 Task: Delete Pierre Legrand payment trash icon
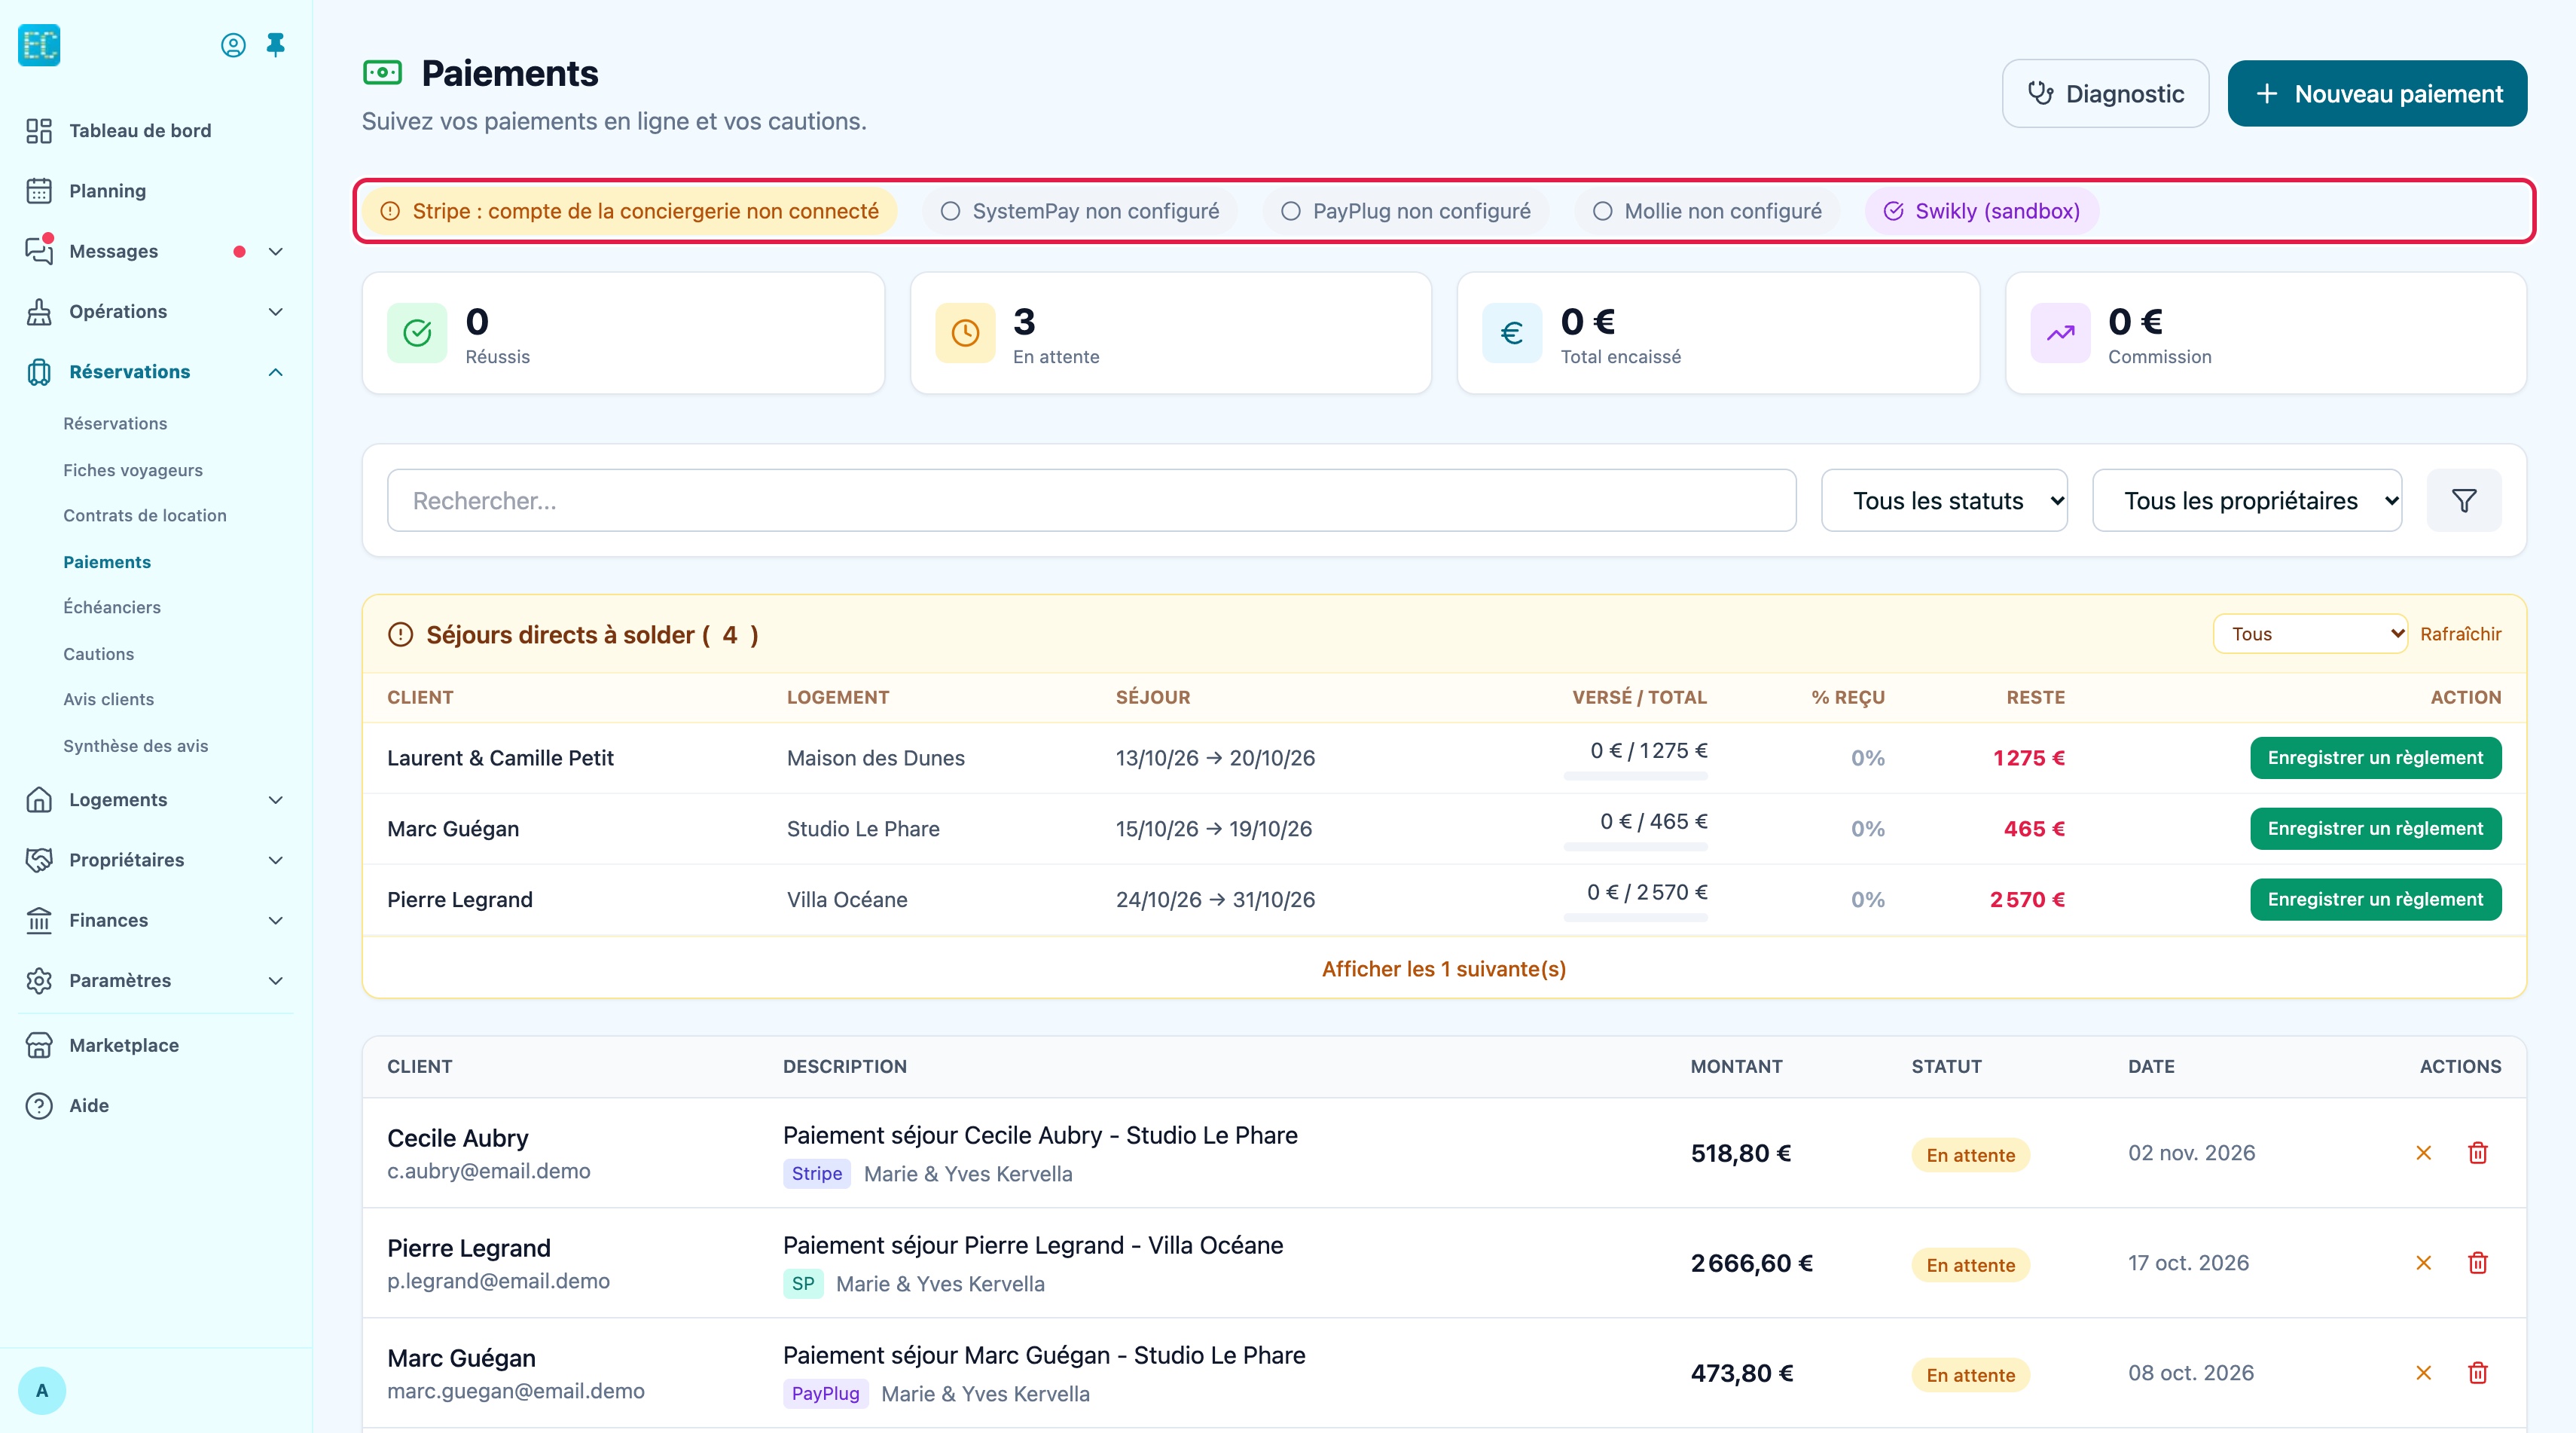coord(2478,1263)
